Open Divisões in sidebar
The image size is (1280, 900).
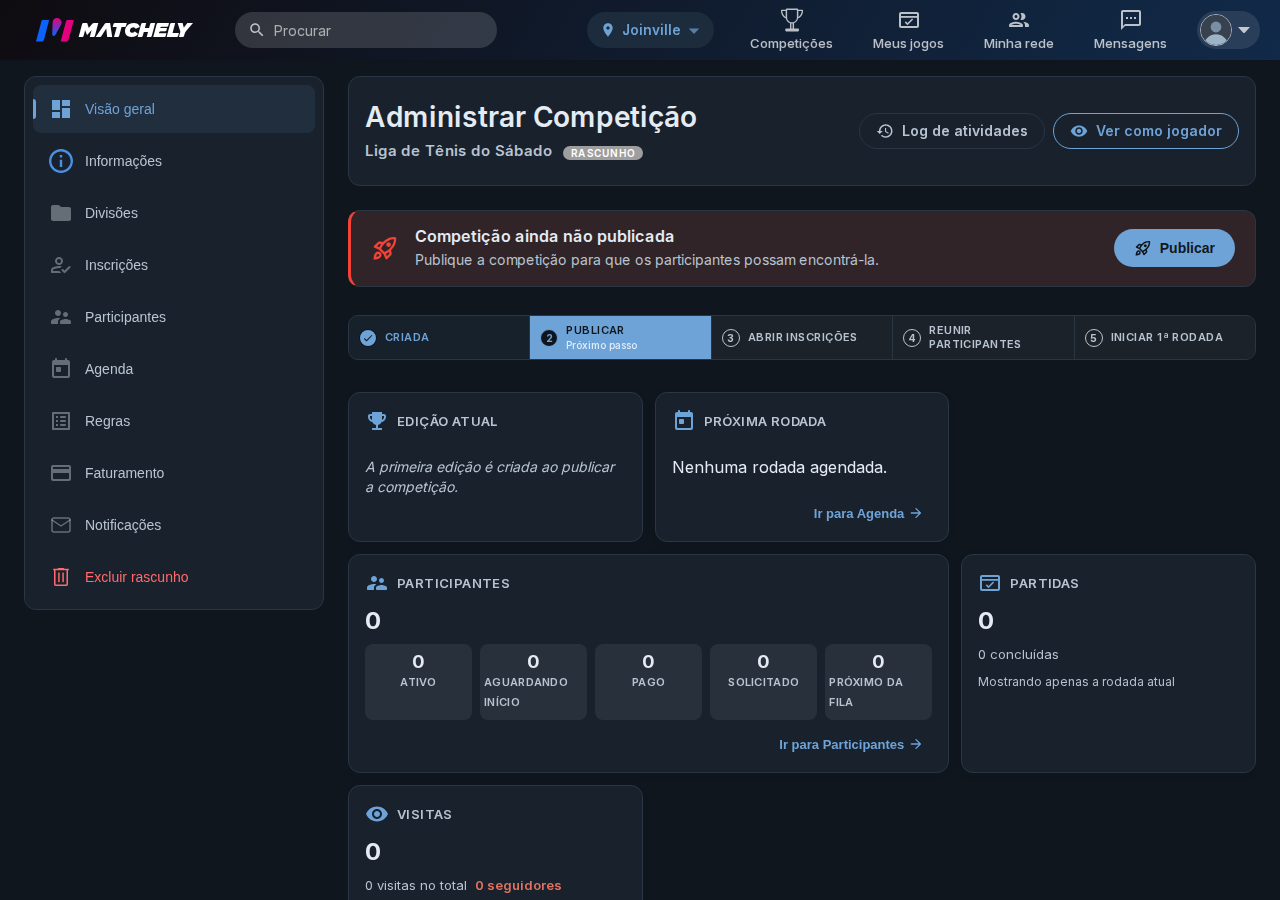click(174, 213)
